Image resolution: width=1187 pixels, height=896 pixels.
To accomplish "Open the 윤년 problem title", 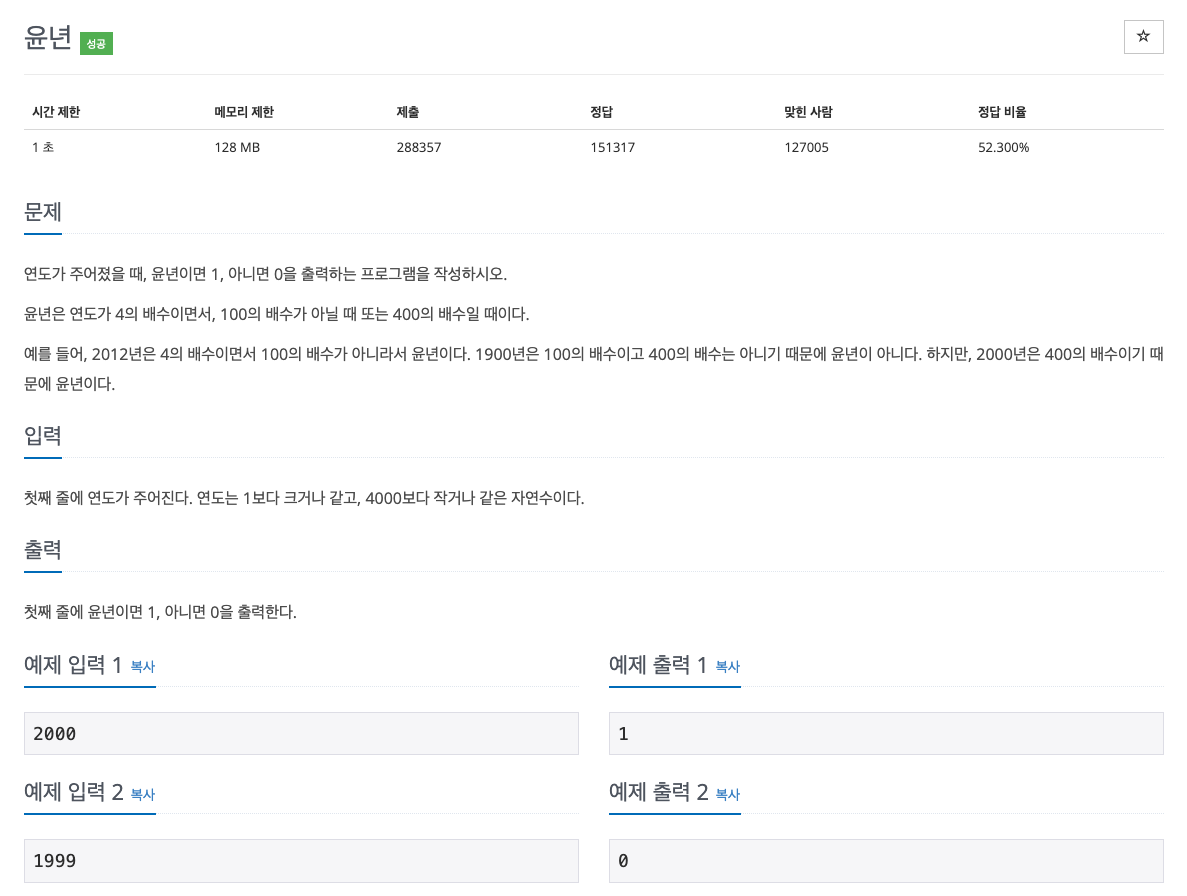I will tap(47, 38).
